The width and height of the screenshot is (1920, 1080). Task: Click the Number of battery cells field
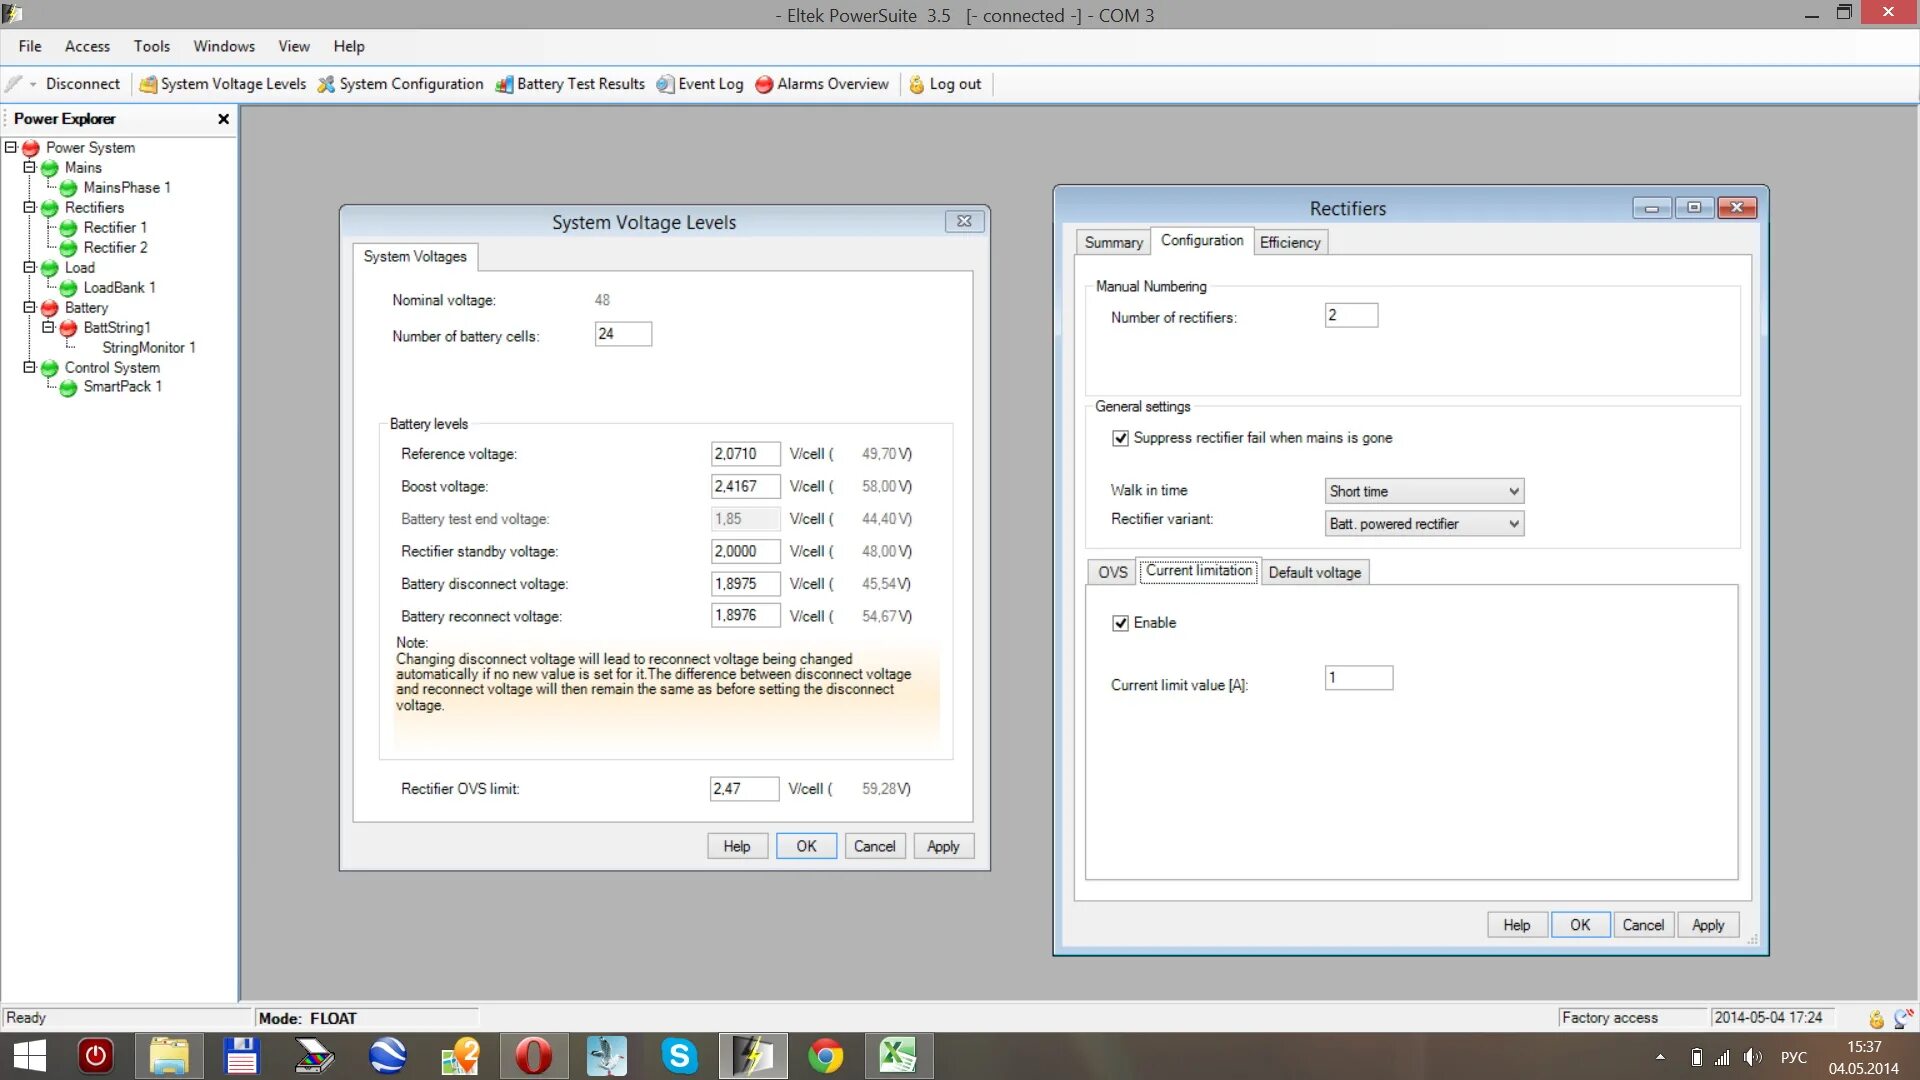point(623,334)
